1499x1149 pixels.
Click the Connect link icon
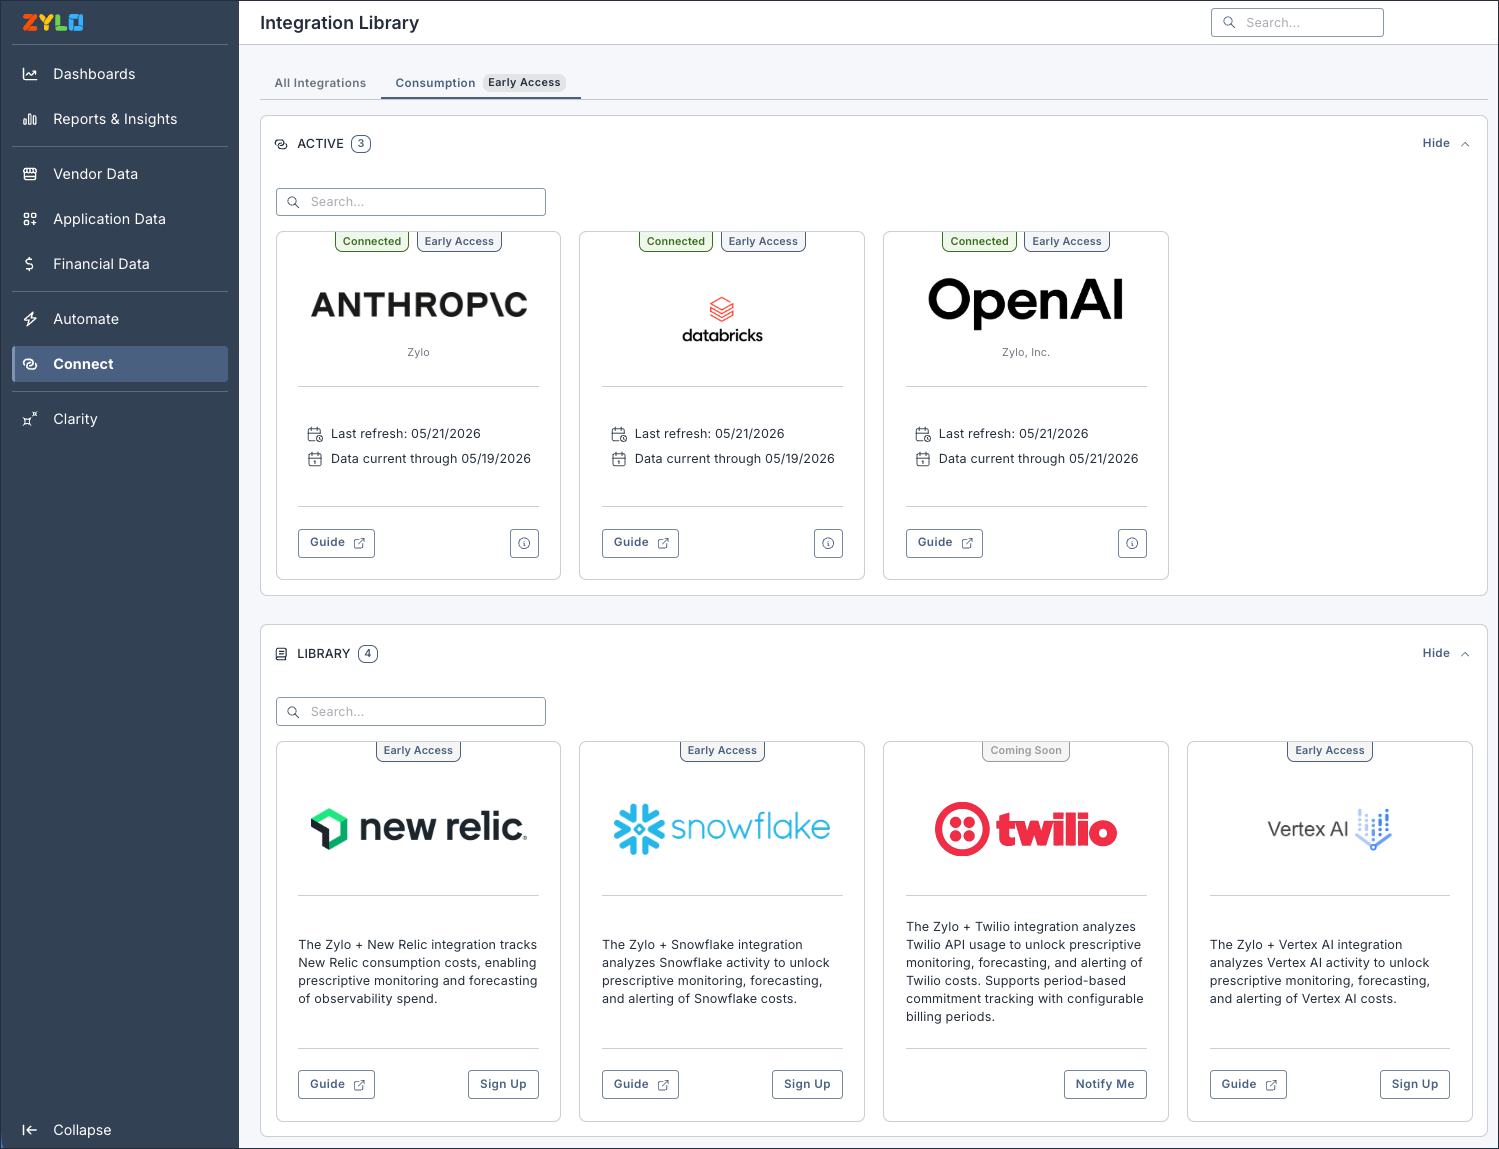pos(30,364)
